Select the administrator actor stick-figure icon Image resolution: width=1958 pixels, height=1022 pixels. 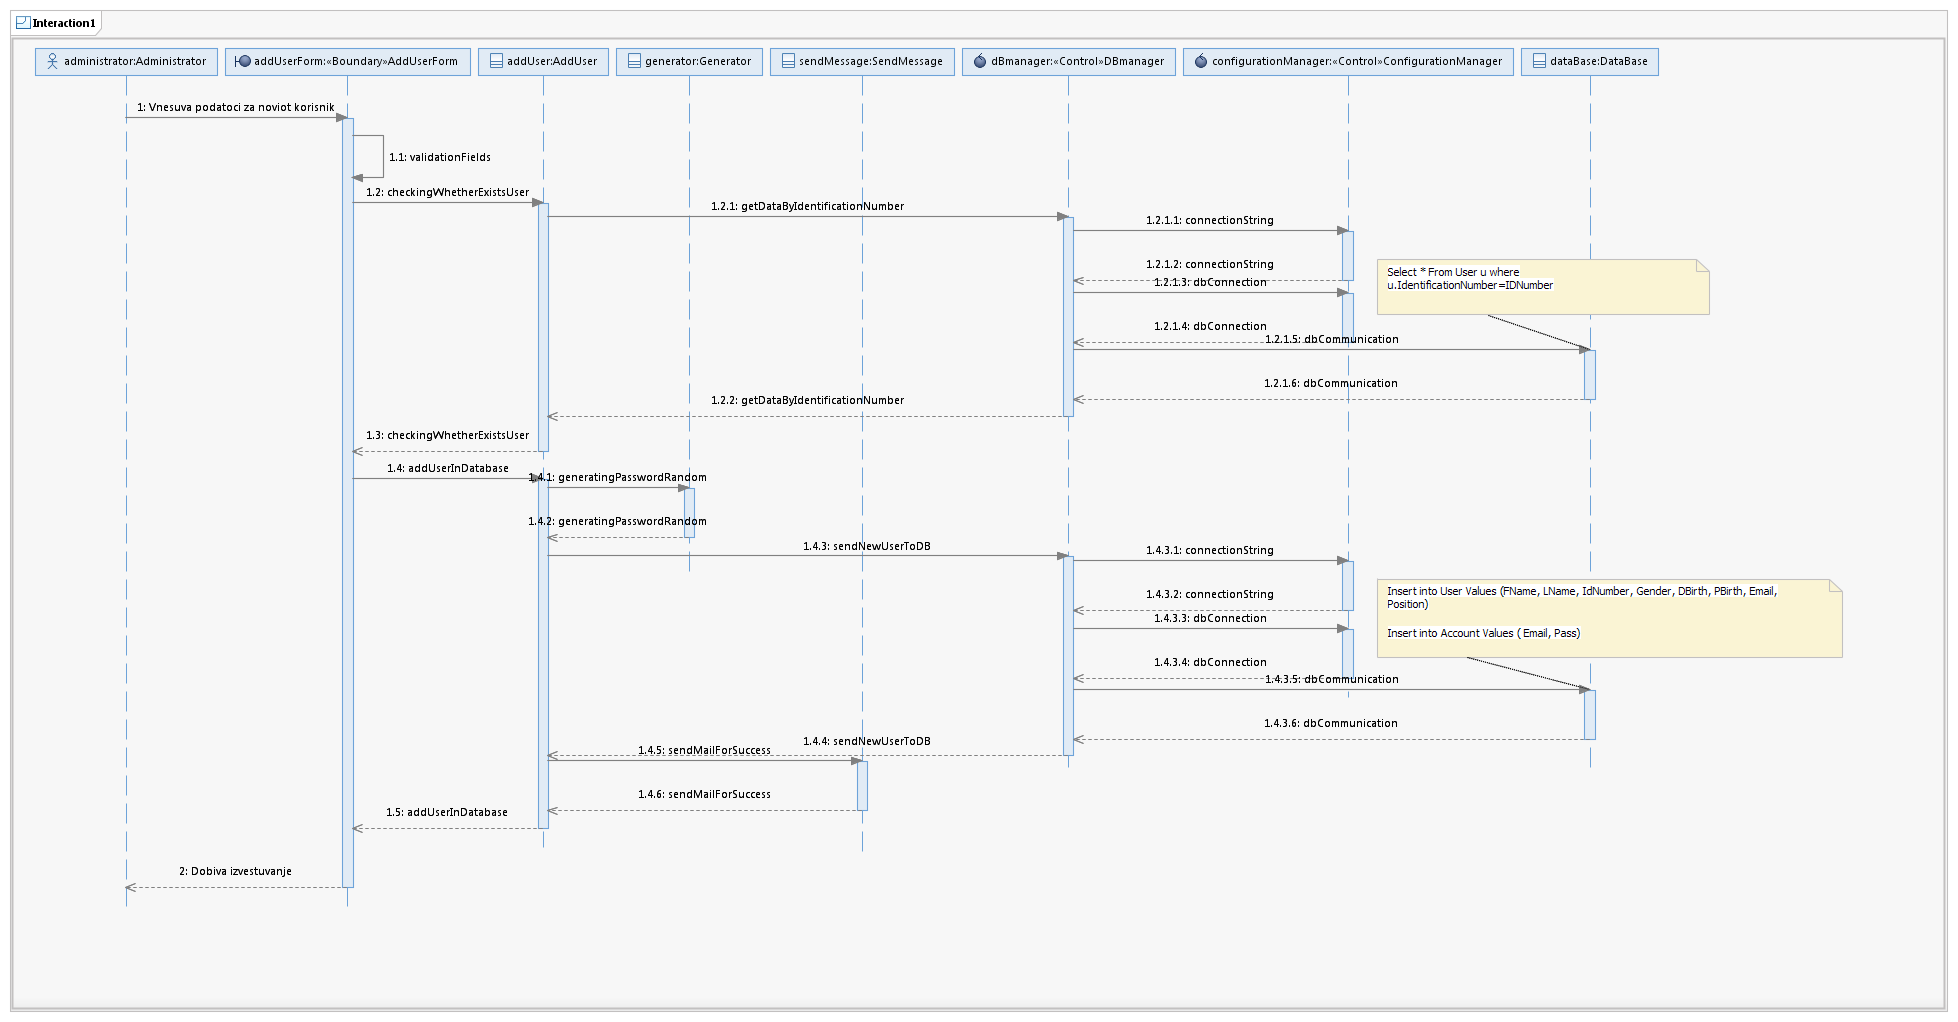pos(52,62)
